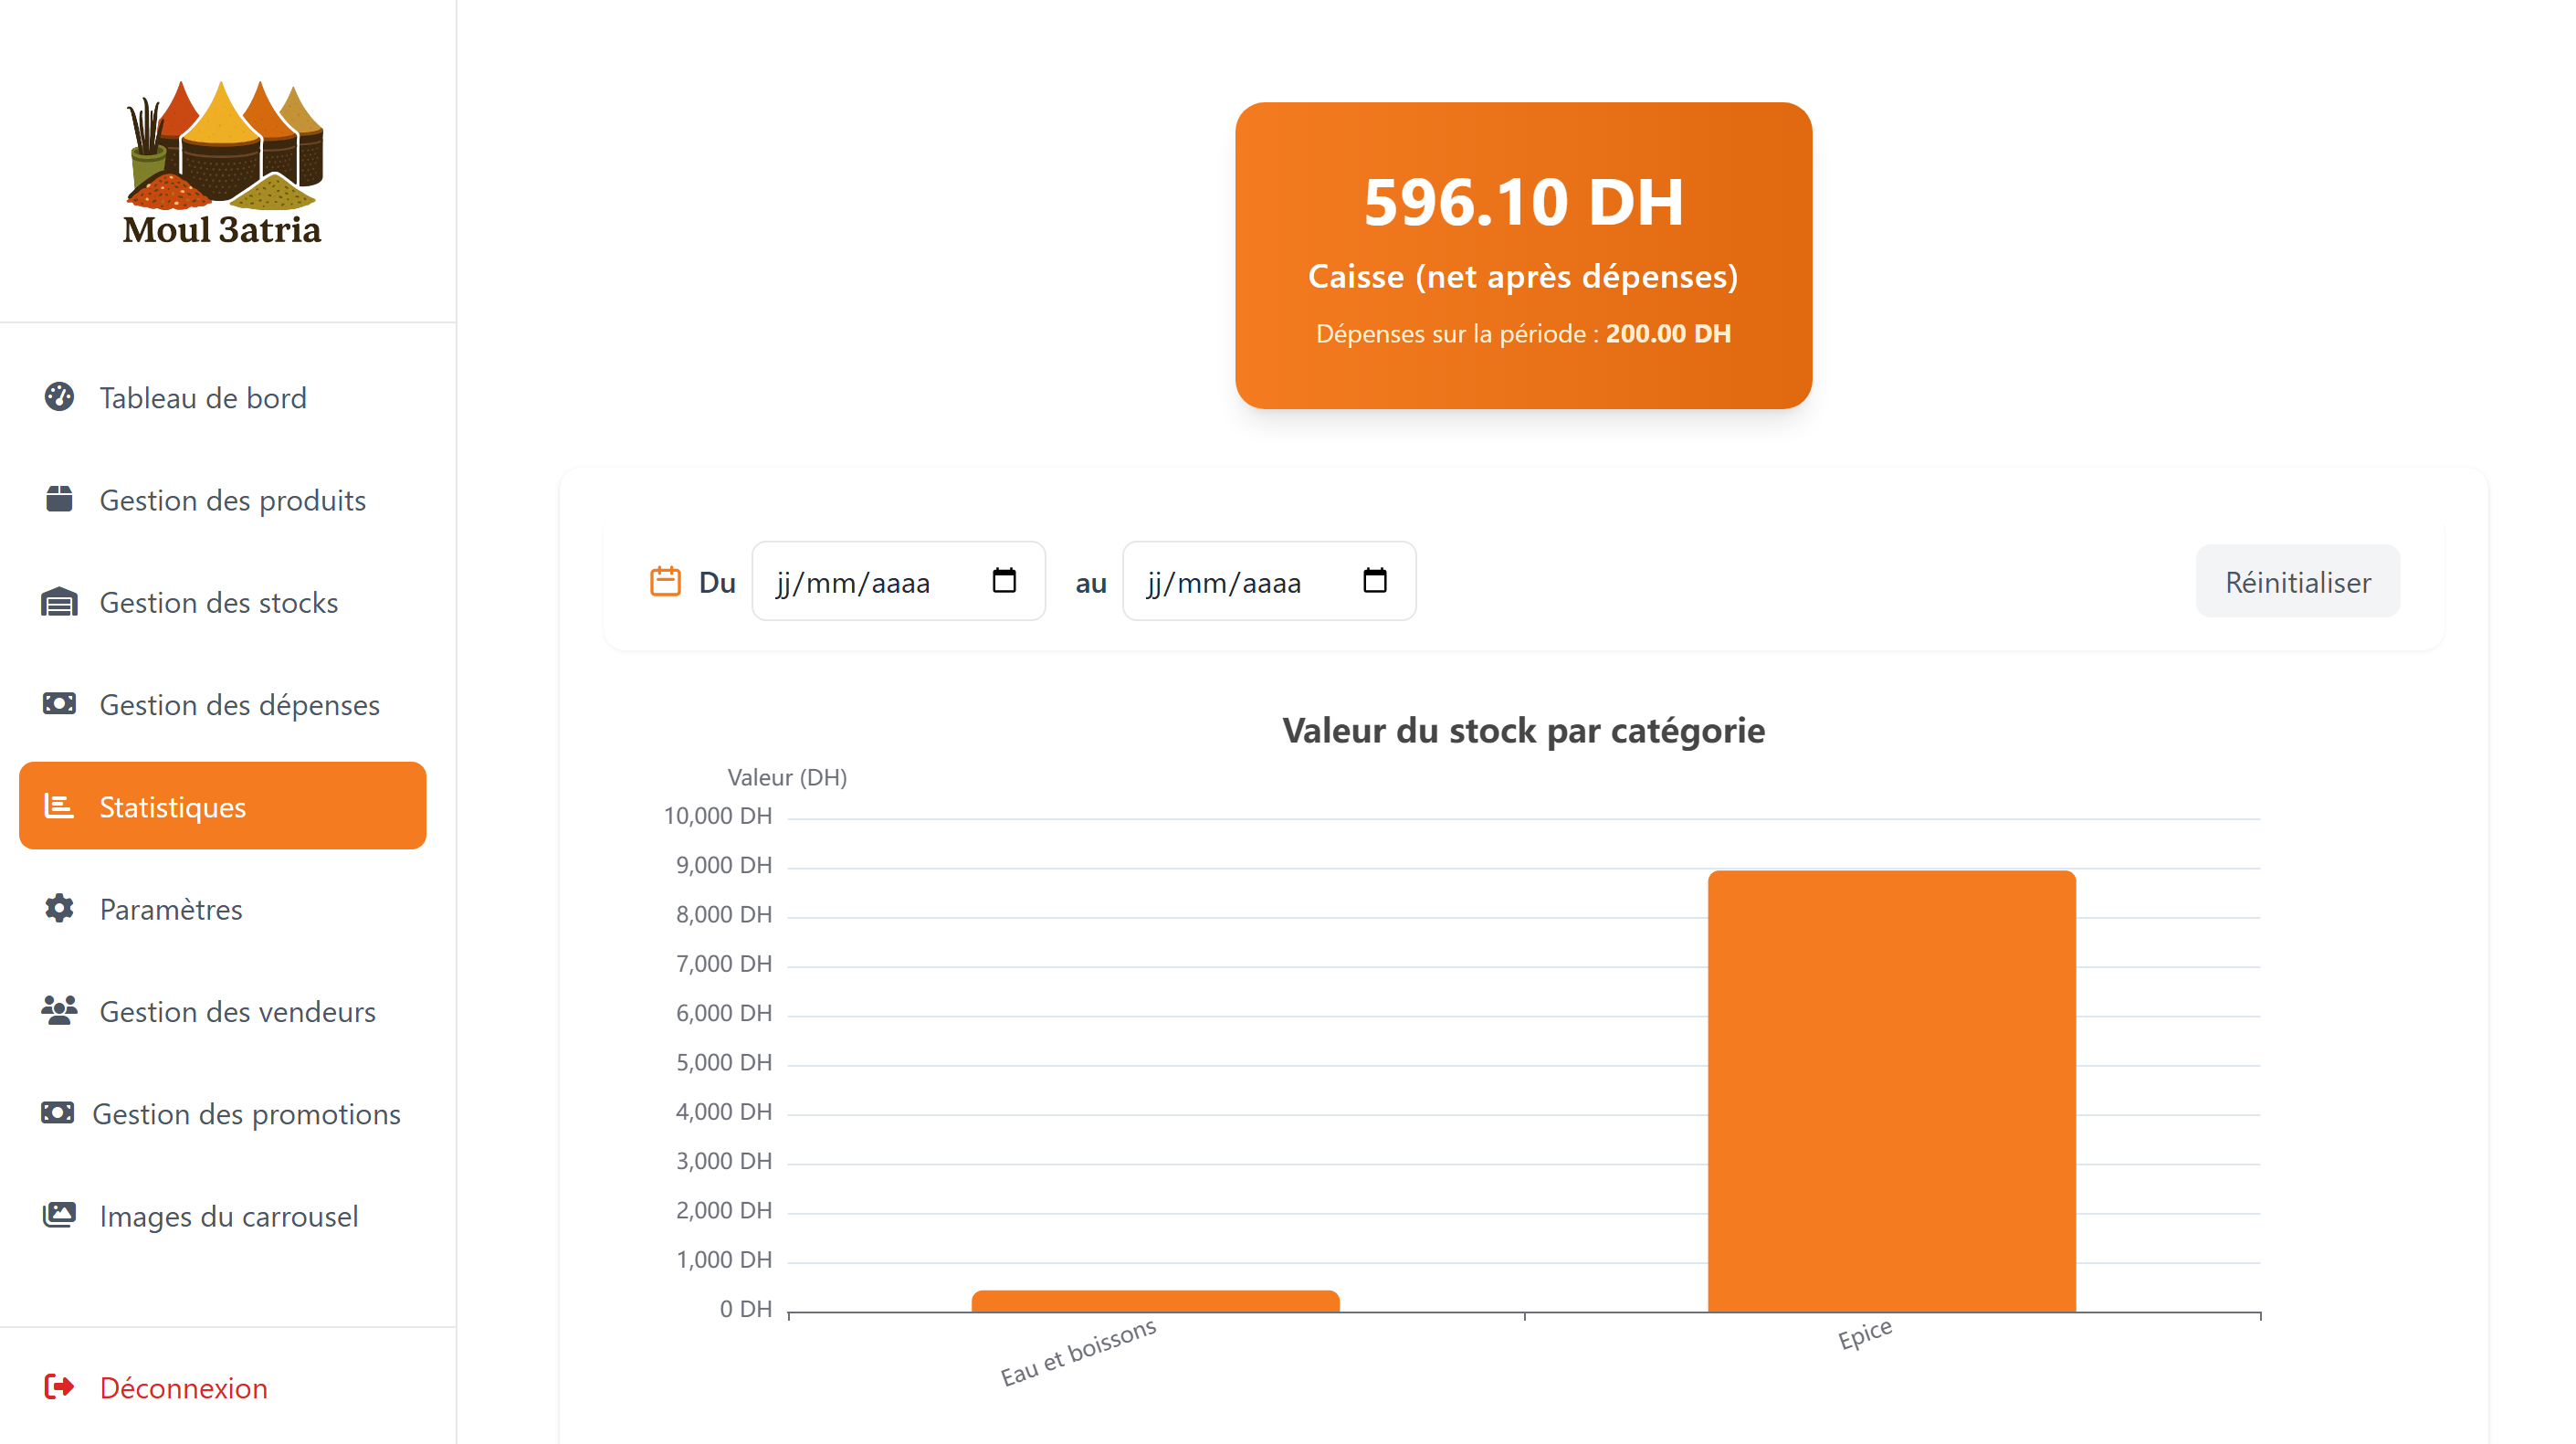Click the Gestion des promotions money icon
Screen dimensions: 2576x1444
point(57,1113)
